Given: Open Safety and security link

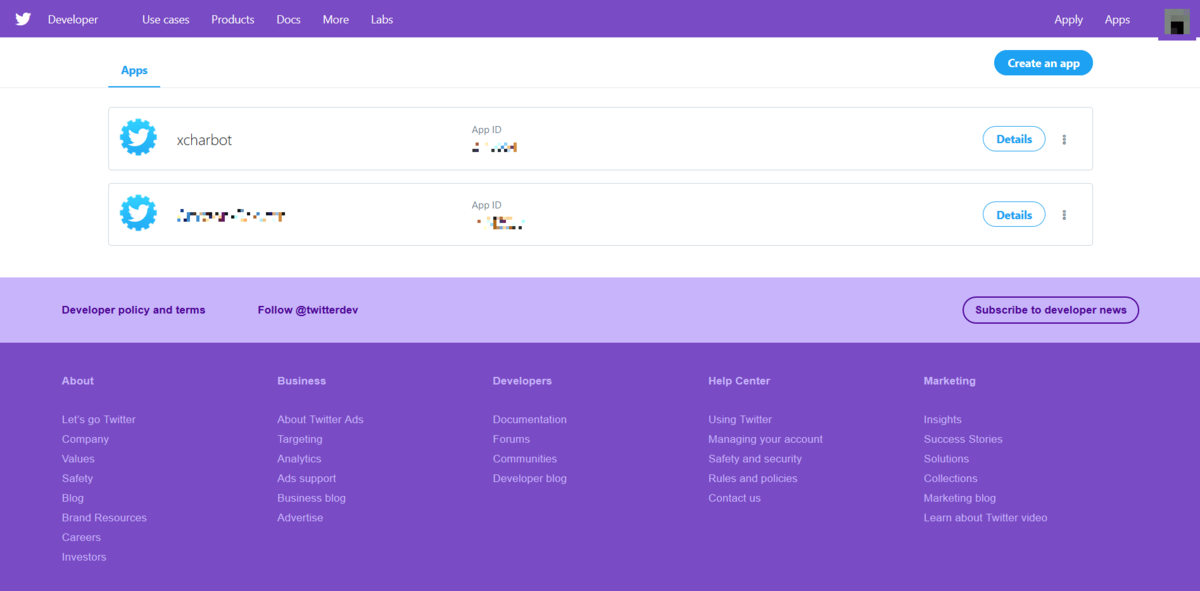Looking at the screenshot, I should (755, 459).
